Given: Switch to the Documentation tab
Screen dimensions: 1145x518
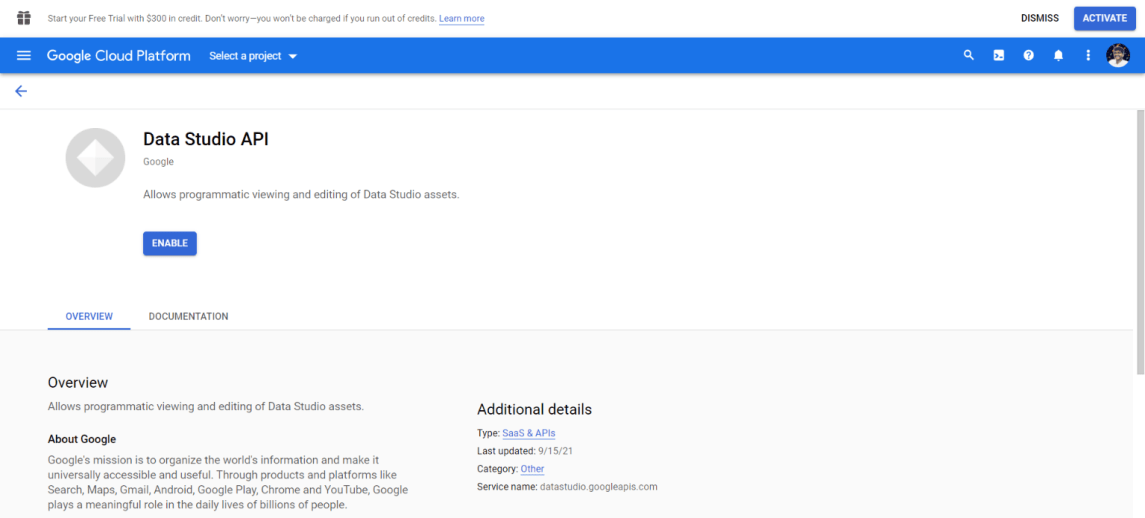Looking at the screenshot, I should [188, 316].
